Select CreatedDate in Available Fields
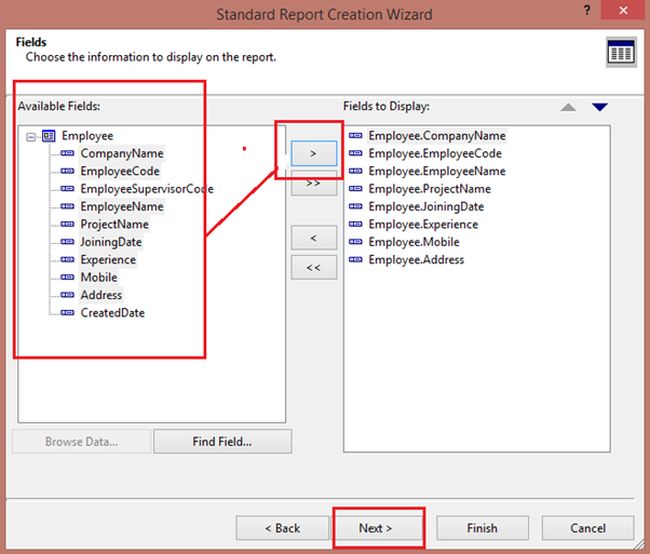The width and height of the screenshot is (650, 554). click(x=112, y=313)
